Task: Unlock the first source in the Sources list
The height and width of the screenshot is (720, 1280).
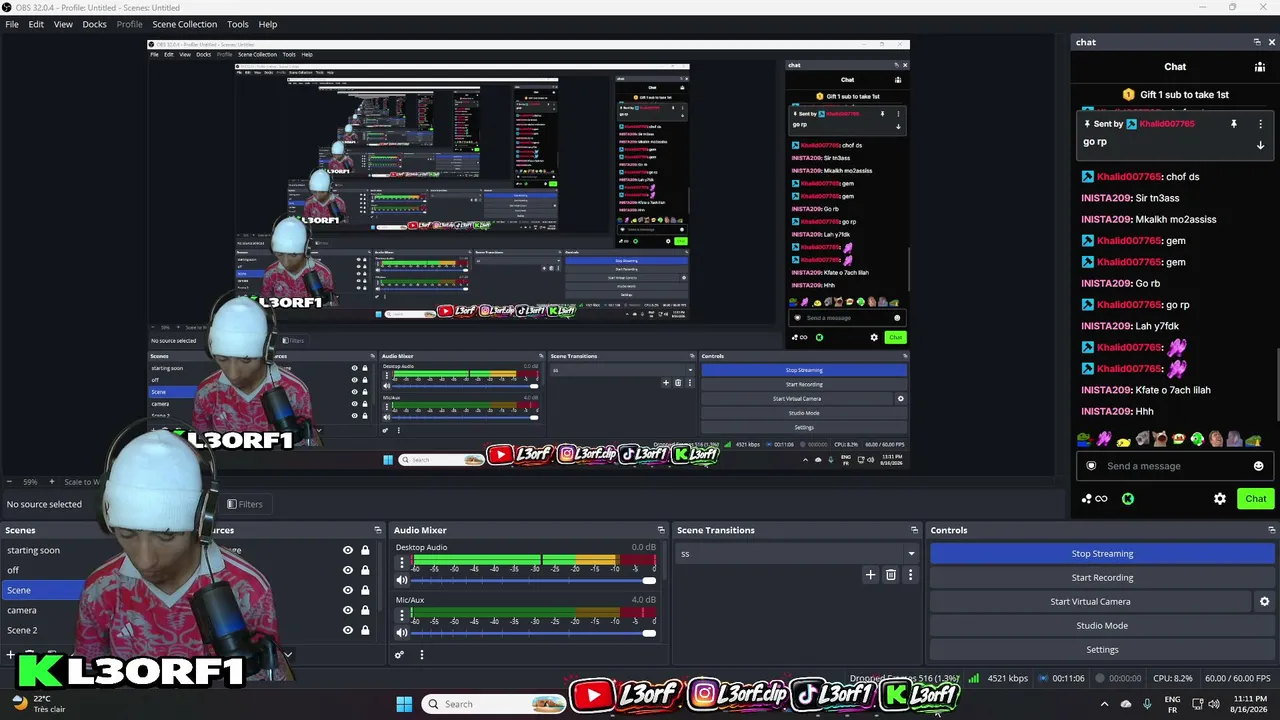Action: click(365, 550)
